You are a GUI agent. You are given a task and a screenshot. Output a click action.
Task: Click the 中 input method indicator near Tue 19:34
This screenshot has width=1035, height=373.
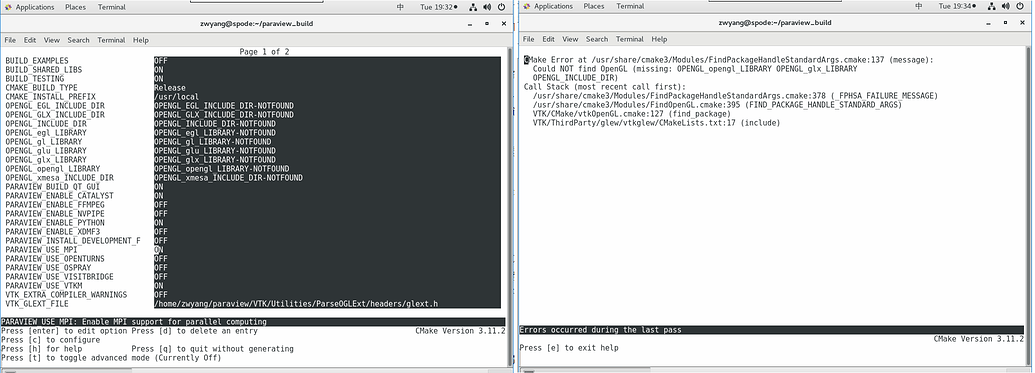tap(919, 7)
